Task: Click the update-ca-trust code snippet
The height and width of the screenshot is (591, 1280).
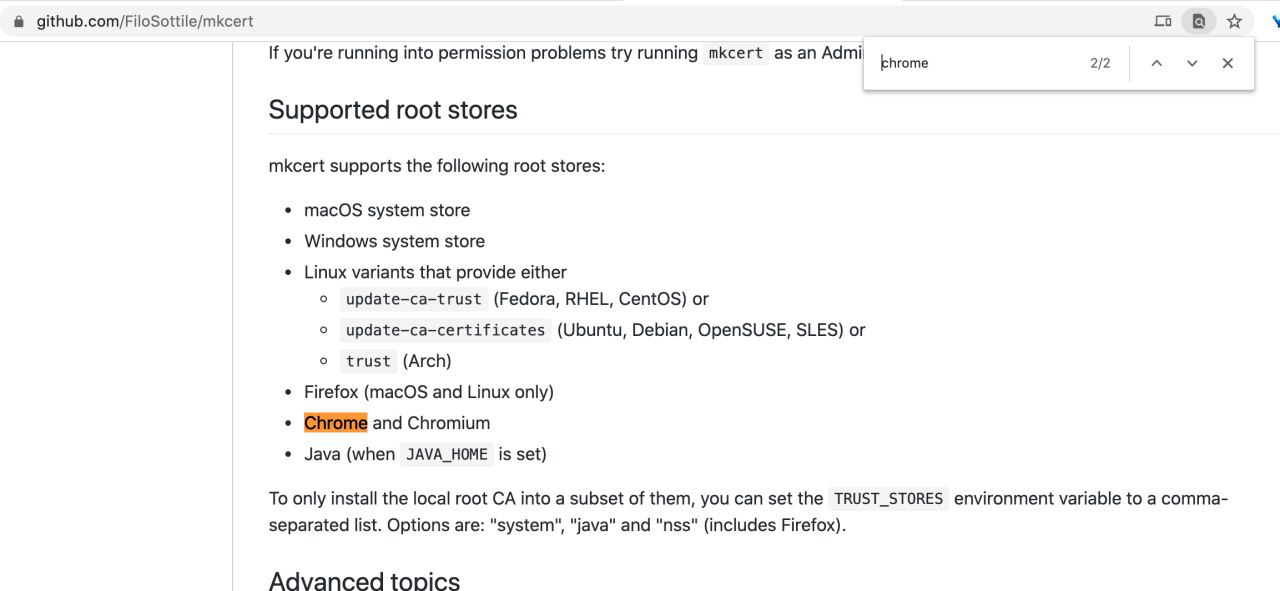Action: pyautogui.click(x=413, y=299)
